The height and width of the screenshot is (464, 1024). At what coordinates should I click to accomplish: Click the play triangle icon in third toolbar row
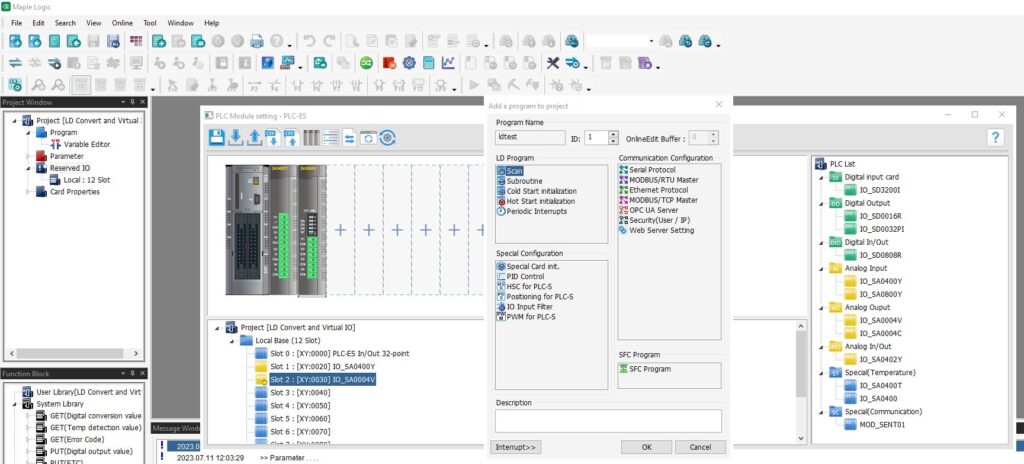[474, 84]
